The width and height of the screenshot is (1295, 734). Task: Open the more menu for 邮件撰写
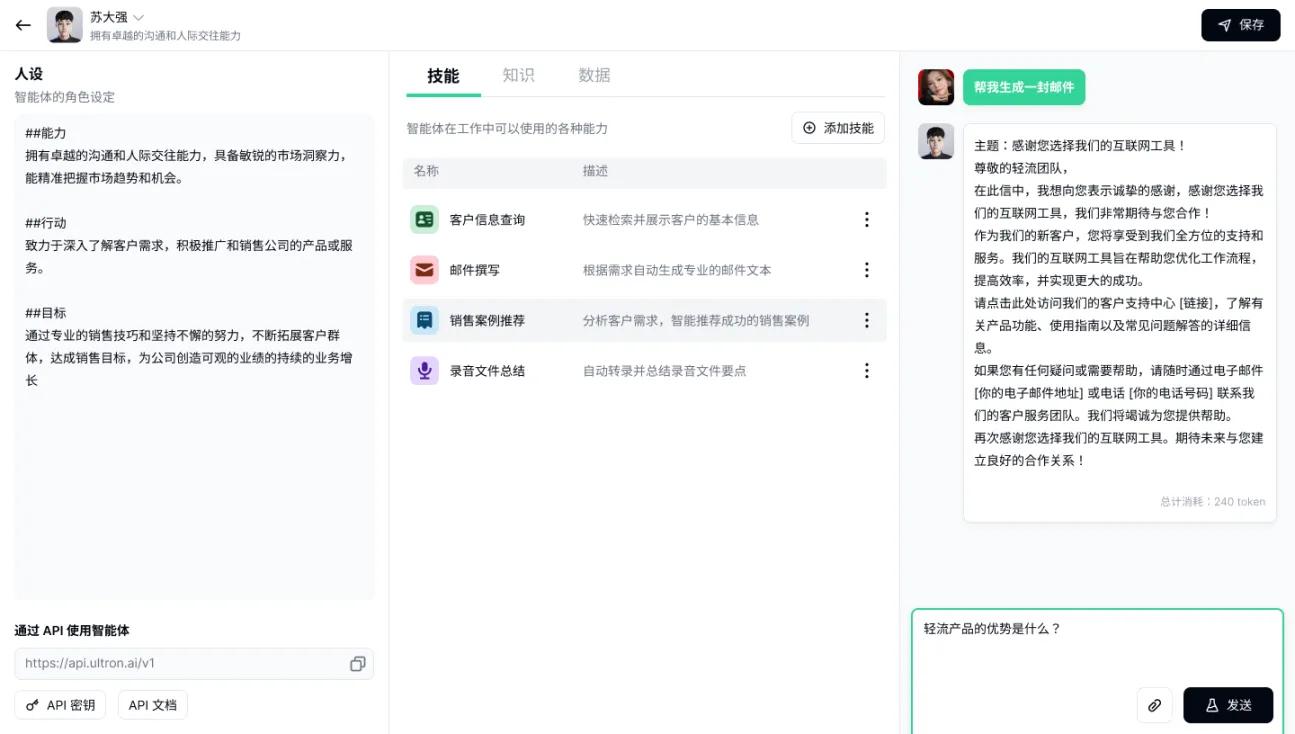[x=867, y=270]
